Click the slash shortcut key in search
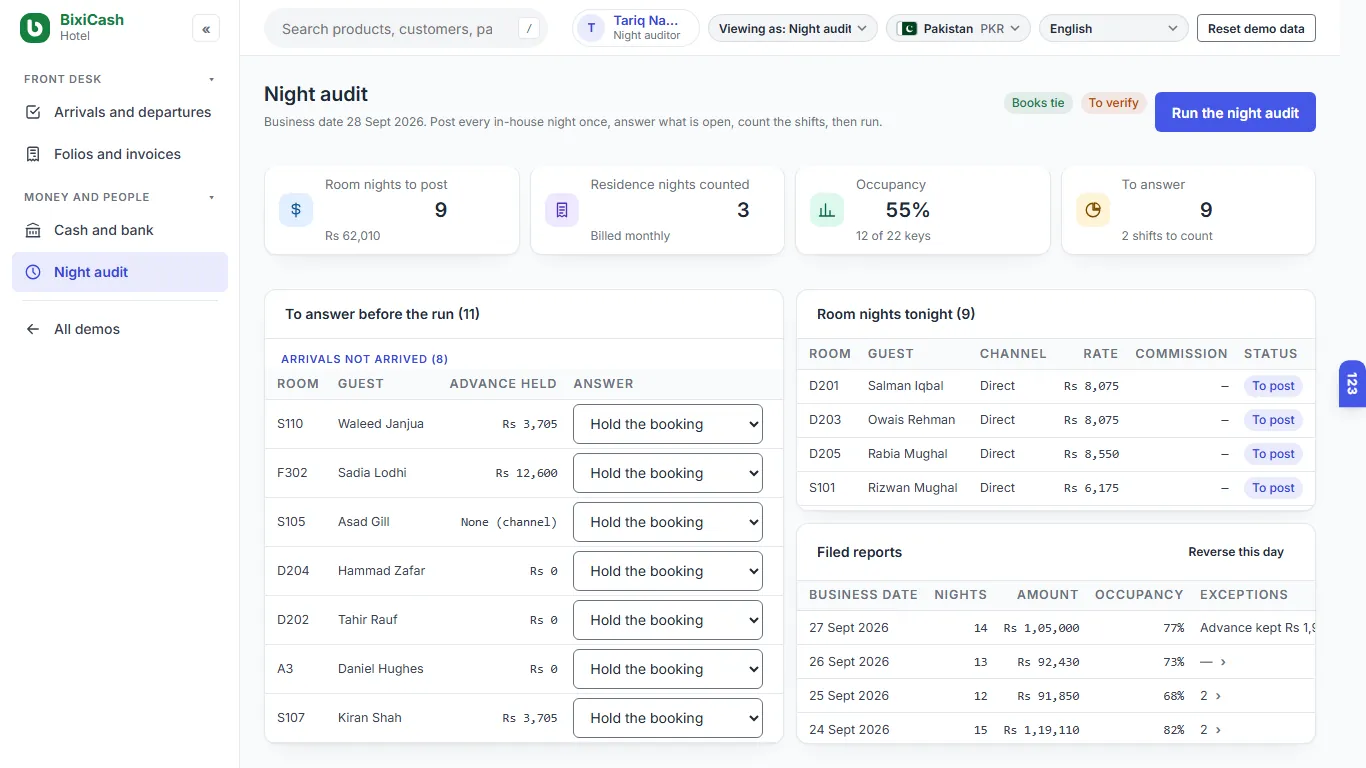This screenshot has width=1366, height=768. pyautogui.click(x=529, y=29)
